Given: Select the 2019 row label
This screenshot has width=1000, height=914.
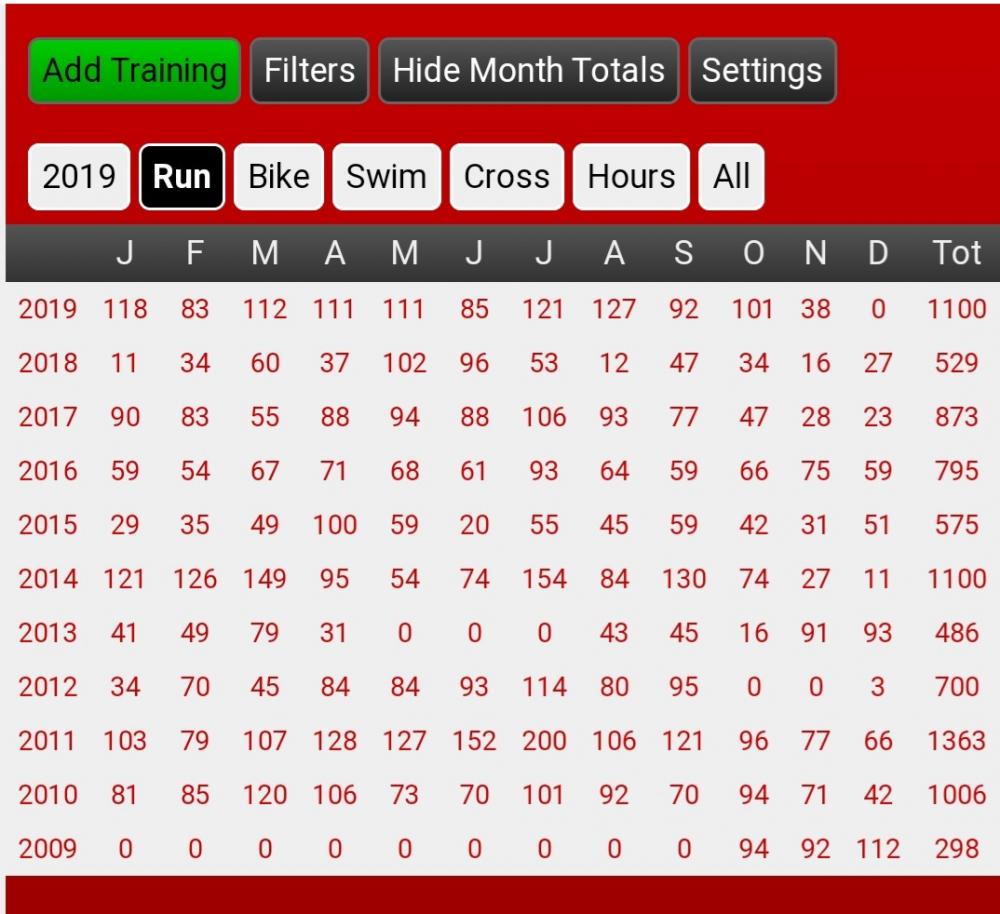Looking at the screenshot, I should 48,309.
